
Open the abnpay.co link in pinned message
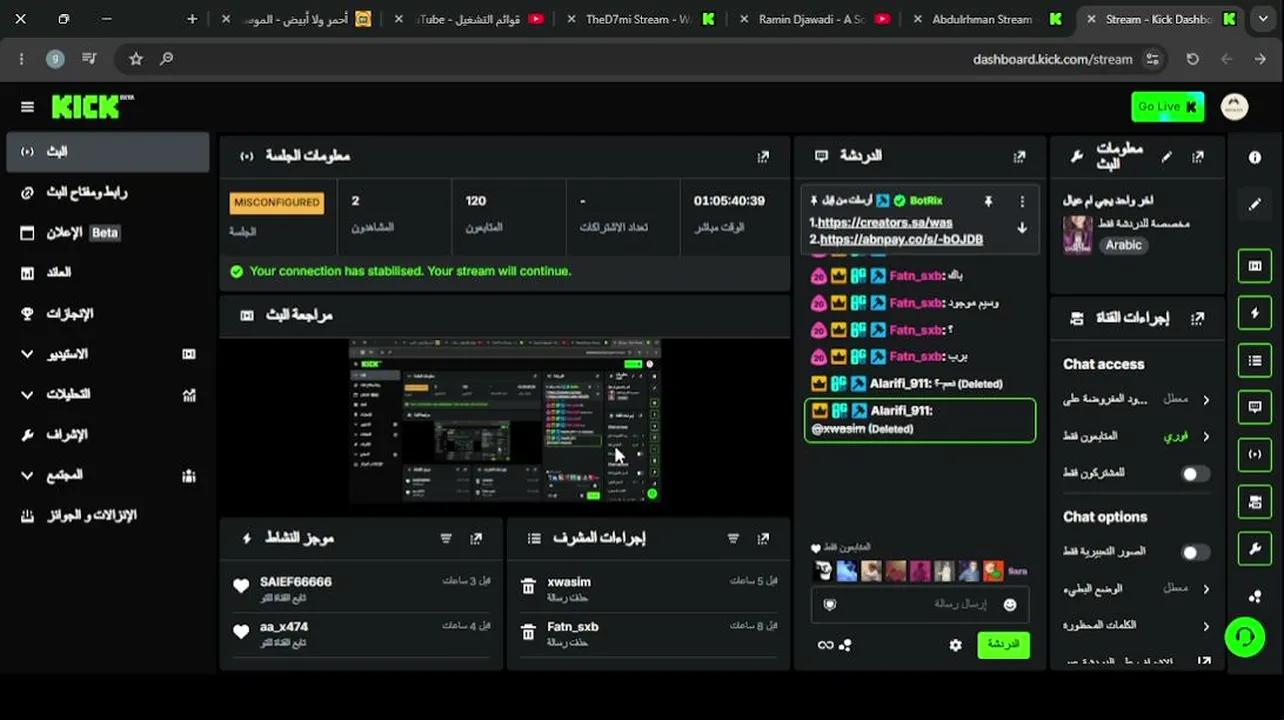click(x=900, y=240)
